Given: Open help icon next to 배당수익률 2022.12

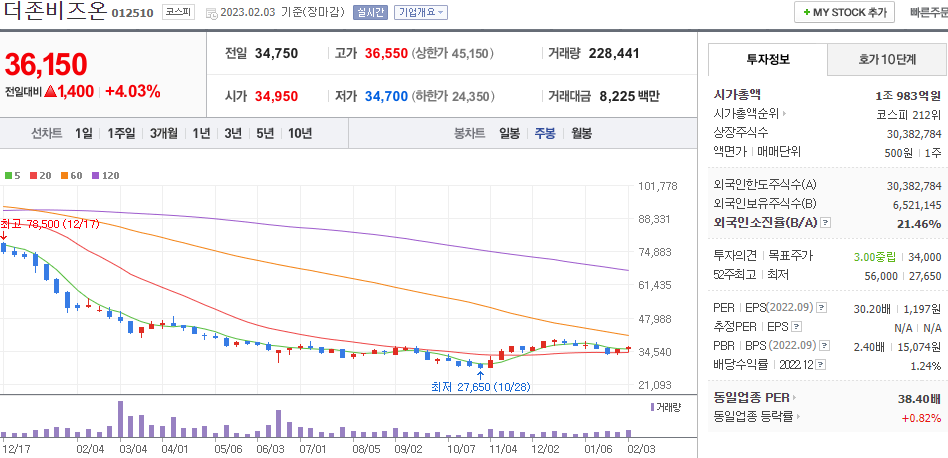Looking at the screenshot, I should pos(820,366).
